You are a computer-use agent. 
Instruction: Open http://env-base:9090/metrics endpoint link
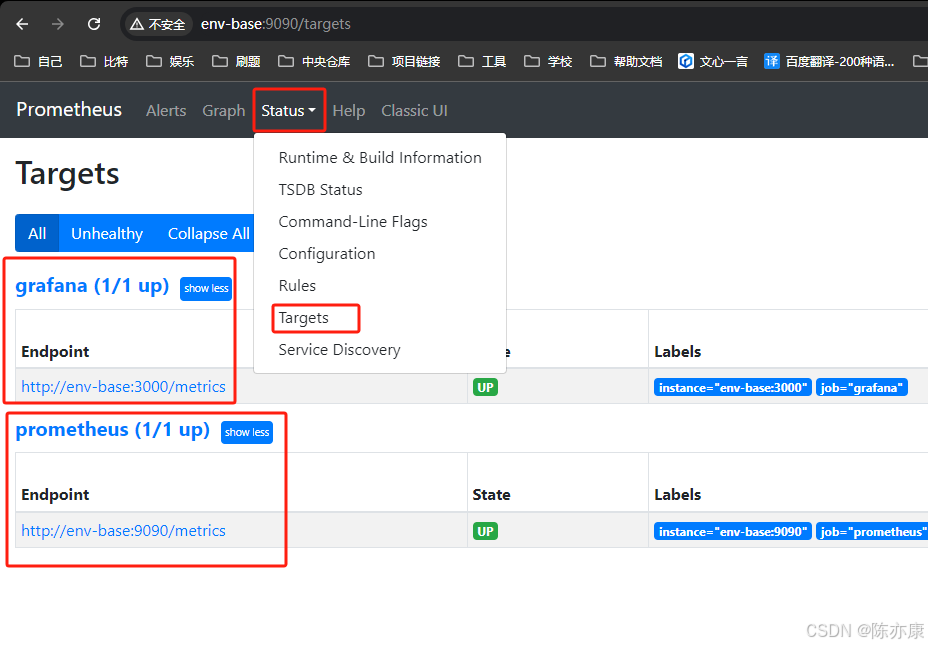tap(123, 531)
